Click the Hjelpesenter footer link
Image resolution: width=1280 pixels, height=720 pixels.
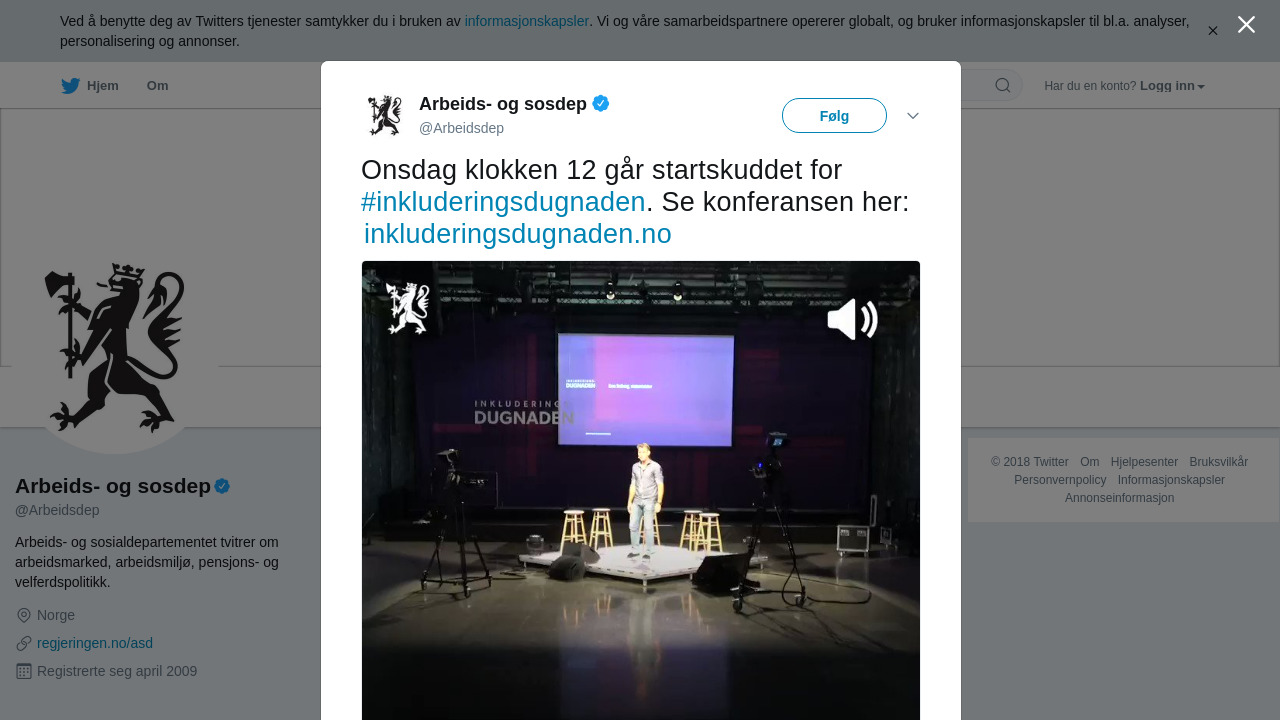(x=1144, y=462)
